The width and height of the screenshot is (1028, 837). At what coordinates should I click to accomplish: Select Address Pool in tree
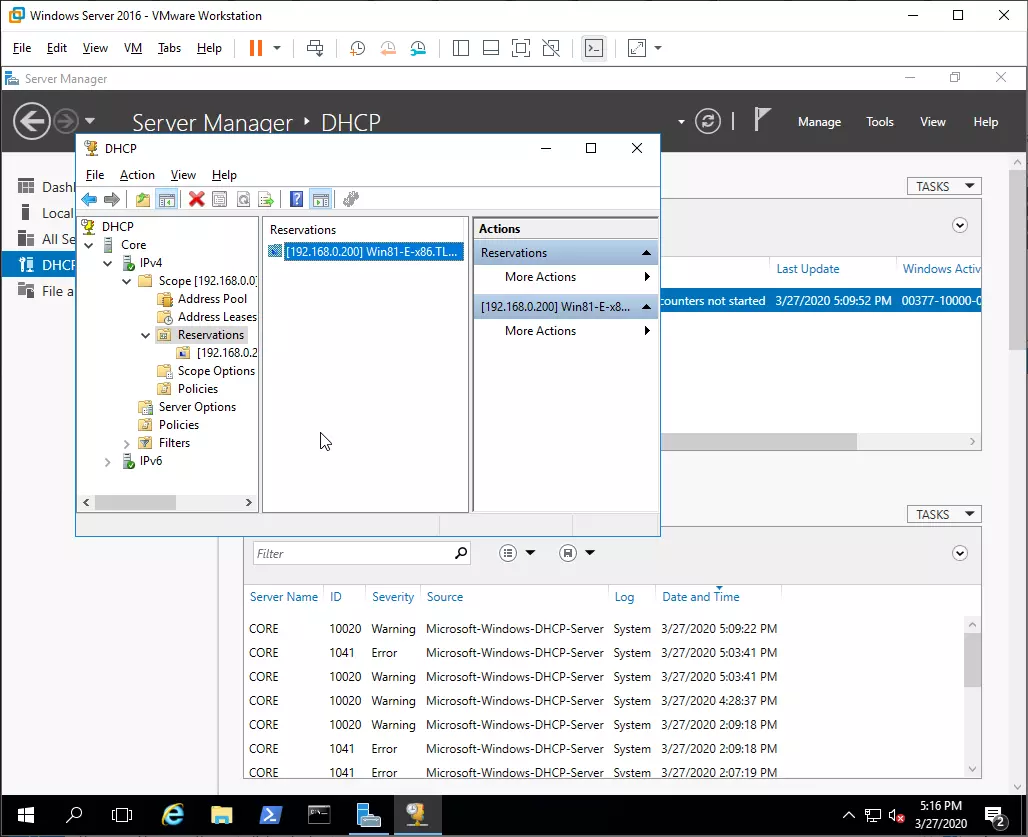(212, 299)
